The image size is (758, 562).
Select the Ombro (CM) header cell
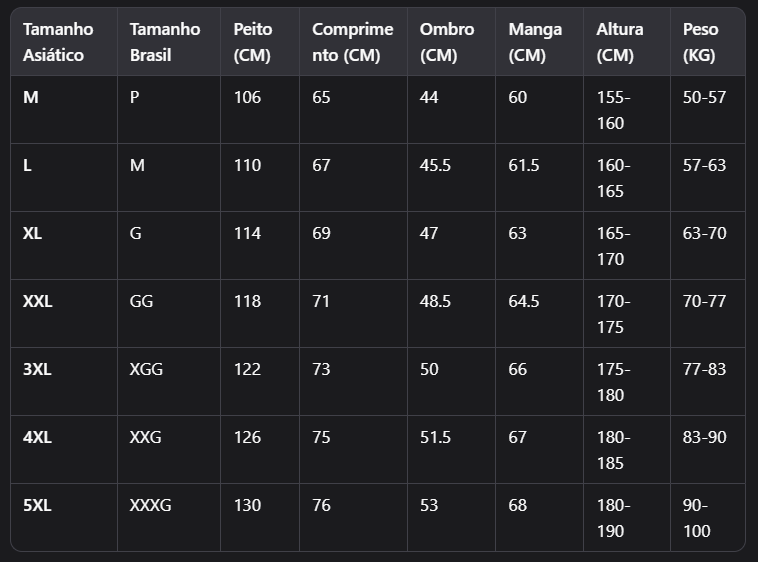click(447, 42)
